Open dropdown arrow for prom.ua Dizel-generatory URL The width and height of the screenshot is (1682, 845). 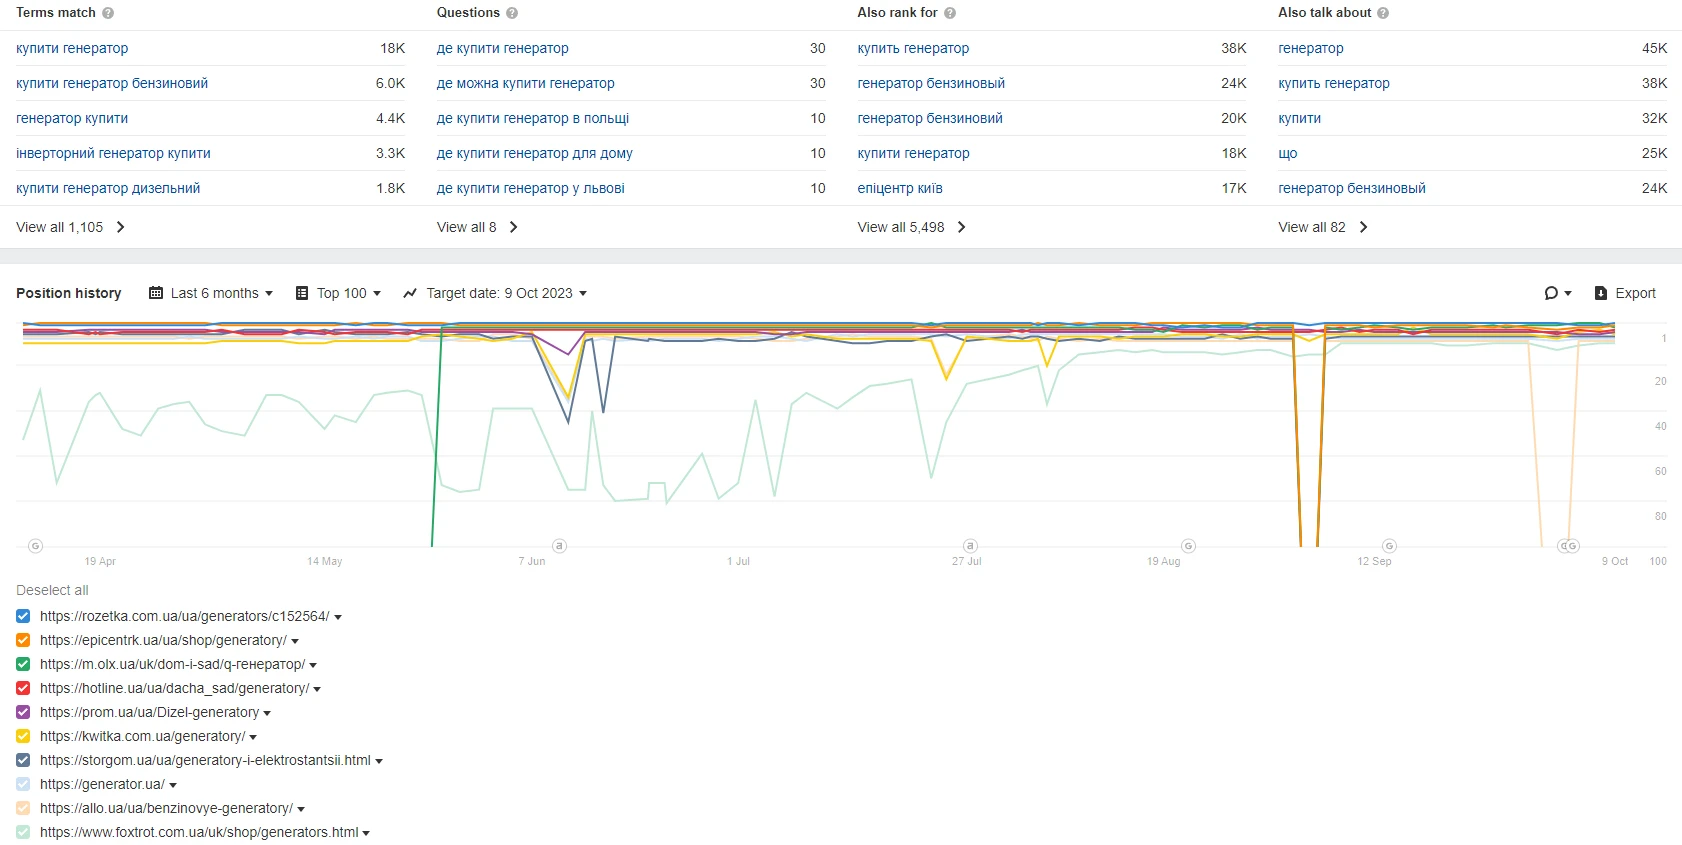coord(267,713)
